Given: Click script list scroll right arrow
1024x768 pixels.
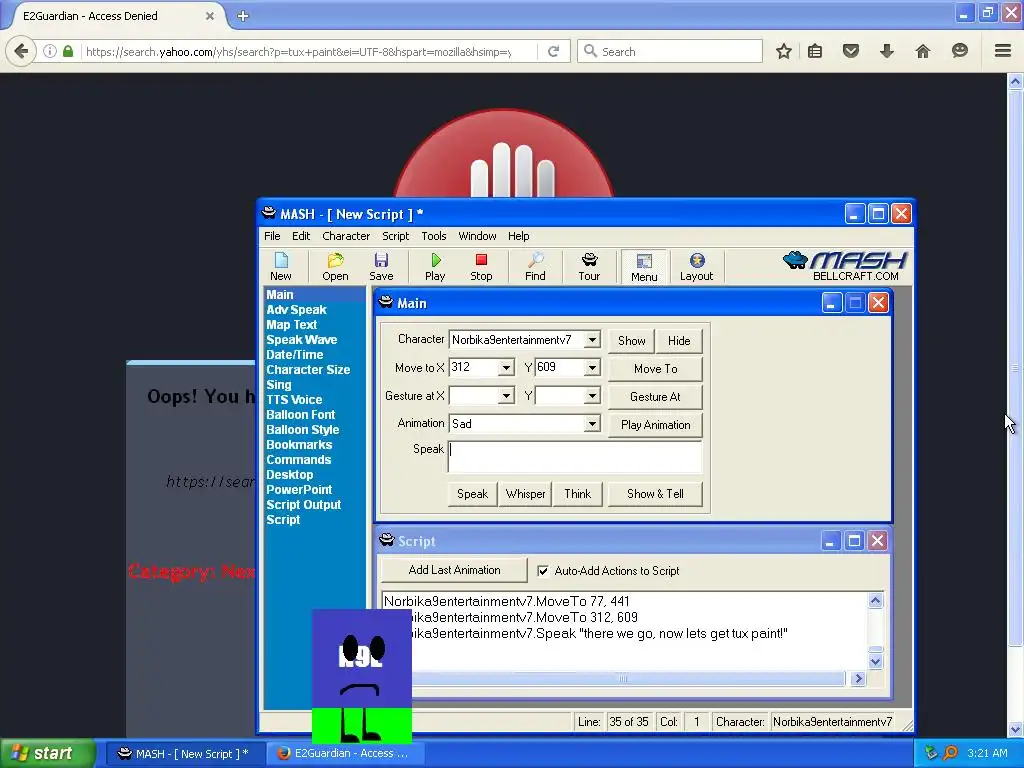Looking at the screenshot, I should tap(858, 679).
